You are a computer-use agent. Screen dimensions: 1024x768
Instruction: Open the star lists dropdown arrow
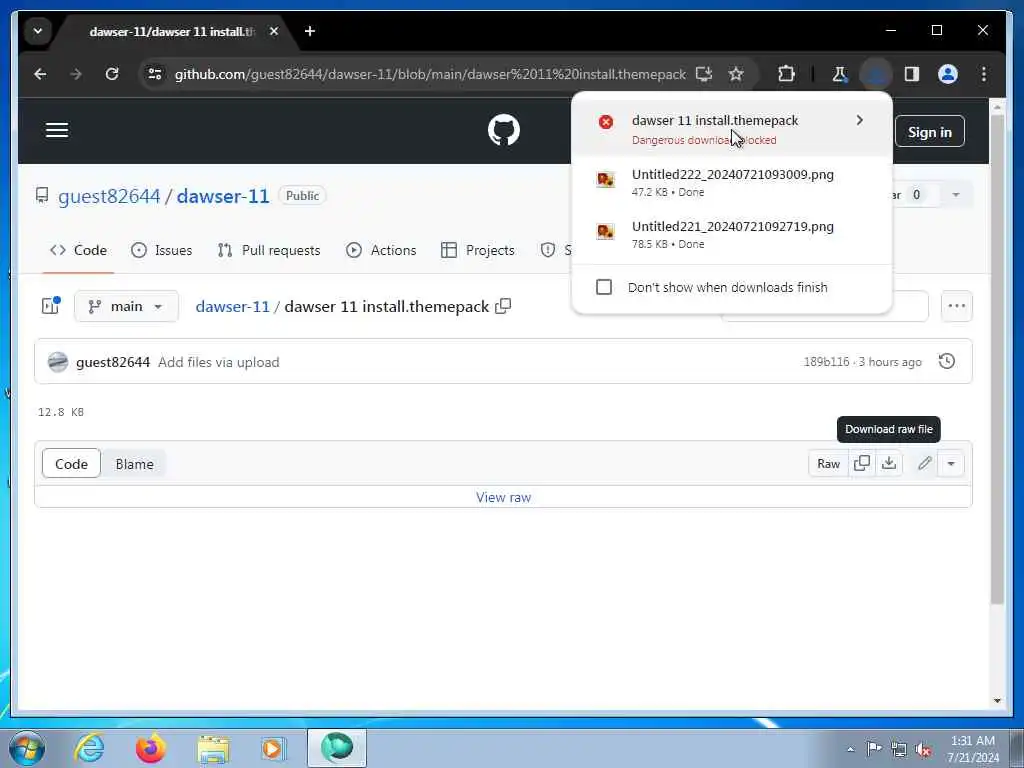point(956,195)
